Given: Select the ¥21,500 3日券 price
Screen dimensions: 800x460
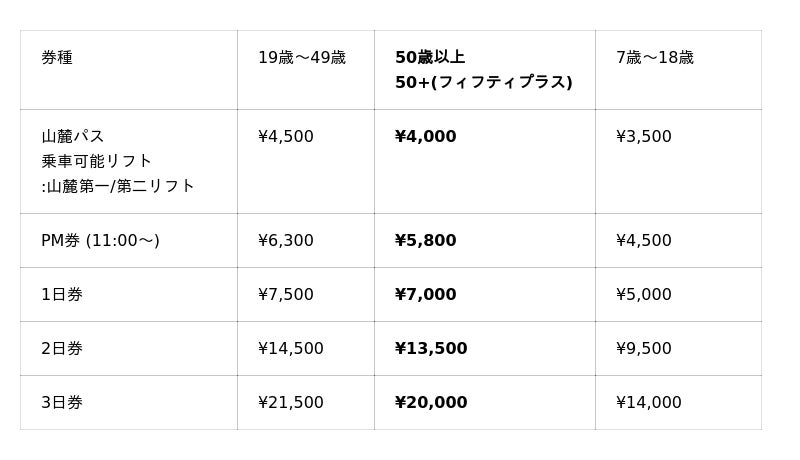Looking at the screenshot, I should coord(290,403).
